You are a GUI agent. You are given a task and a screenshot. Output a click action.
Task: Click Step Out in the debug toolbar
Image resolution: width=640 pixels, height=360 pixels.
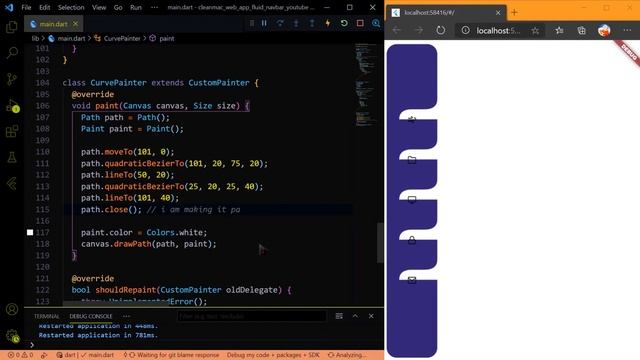[x=312, y=24]
